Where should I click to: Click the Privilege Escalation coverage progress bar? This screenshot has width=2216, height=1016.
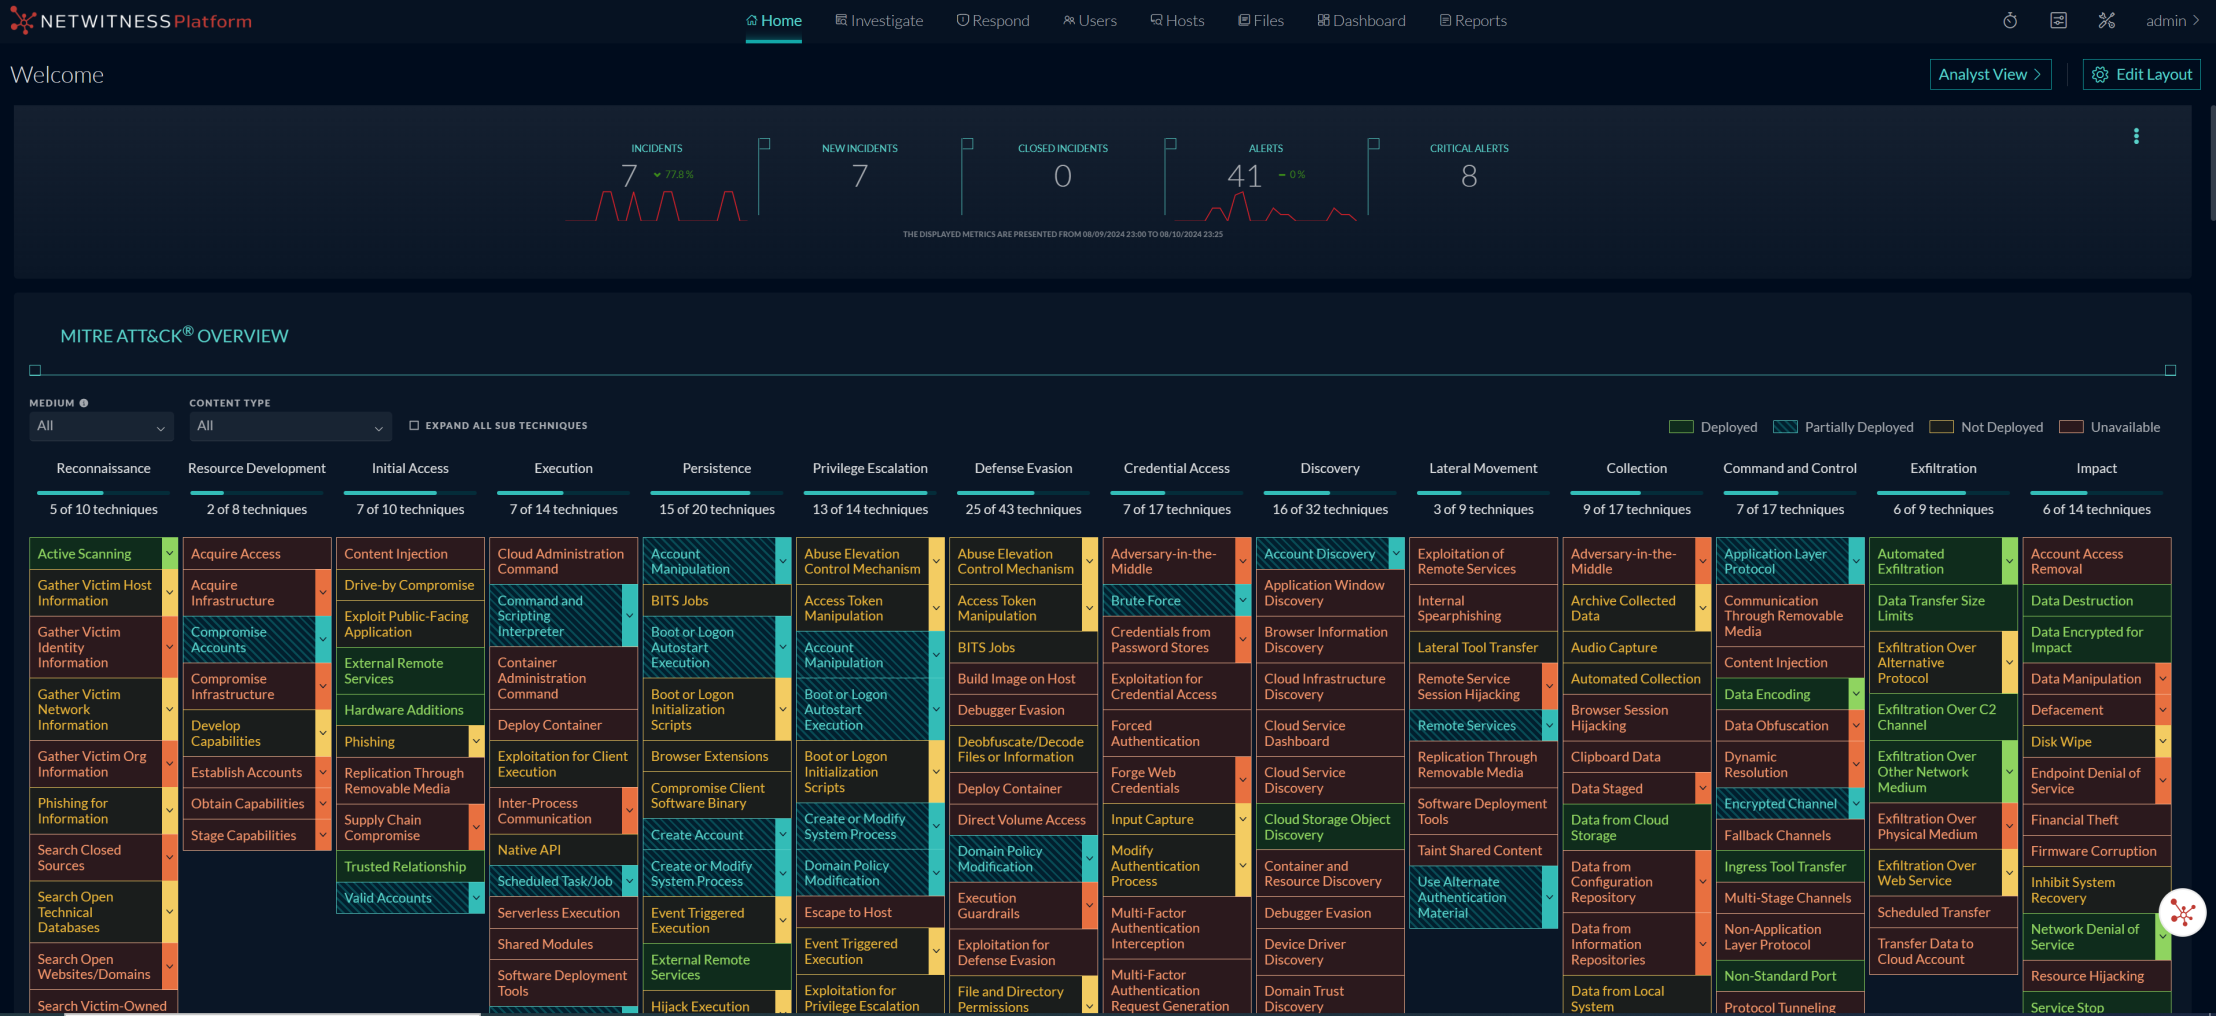click(x=870, y=493)
